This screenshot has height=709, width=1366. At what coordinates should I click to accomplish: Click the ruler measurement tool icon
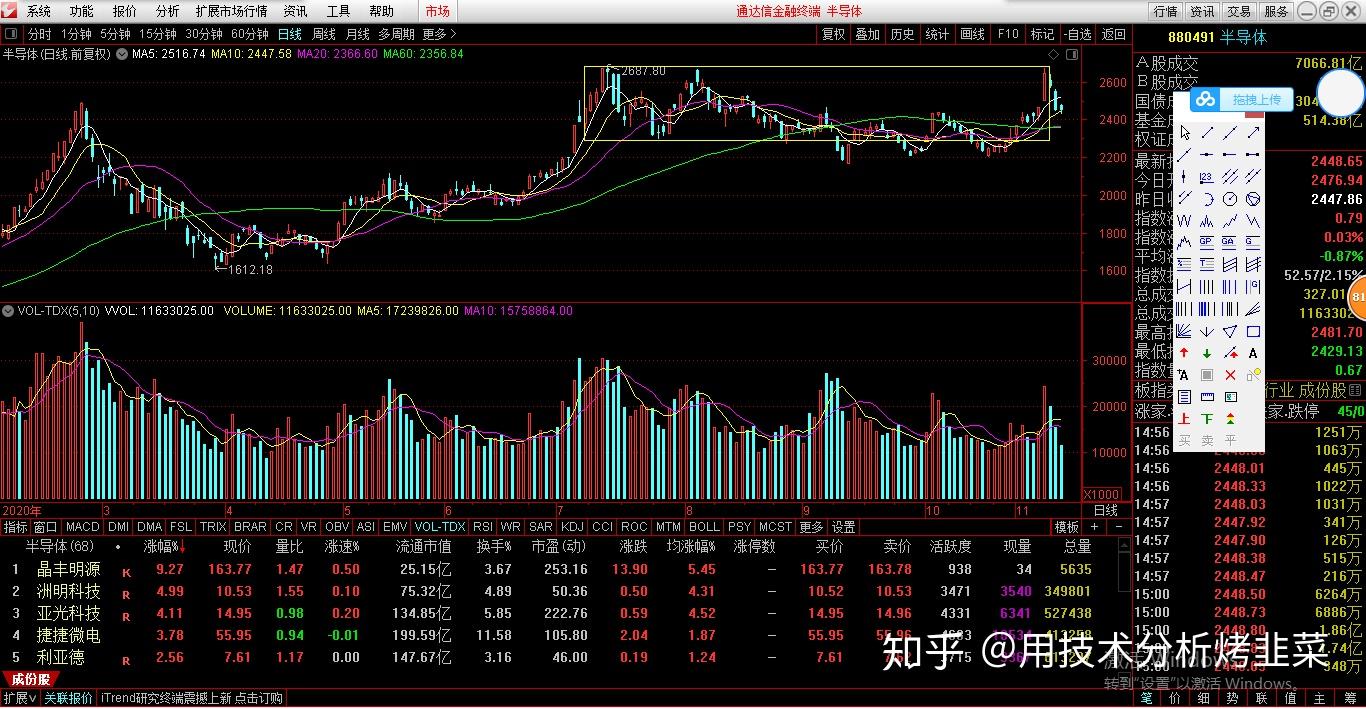[x=1207, y=397]
